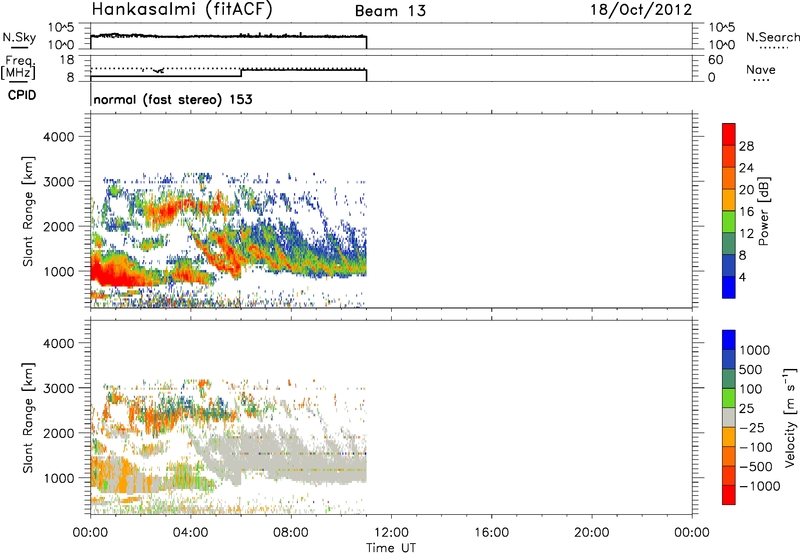Click the date 18/Oct/2012
Image resolution: width=800 pixels, height=554 pixels.
(641, 10)
